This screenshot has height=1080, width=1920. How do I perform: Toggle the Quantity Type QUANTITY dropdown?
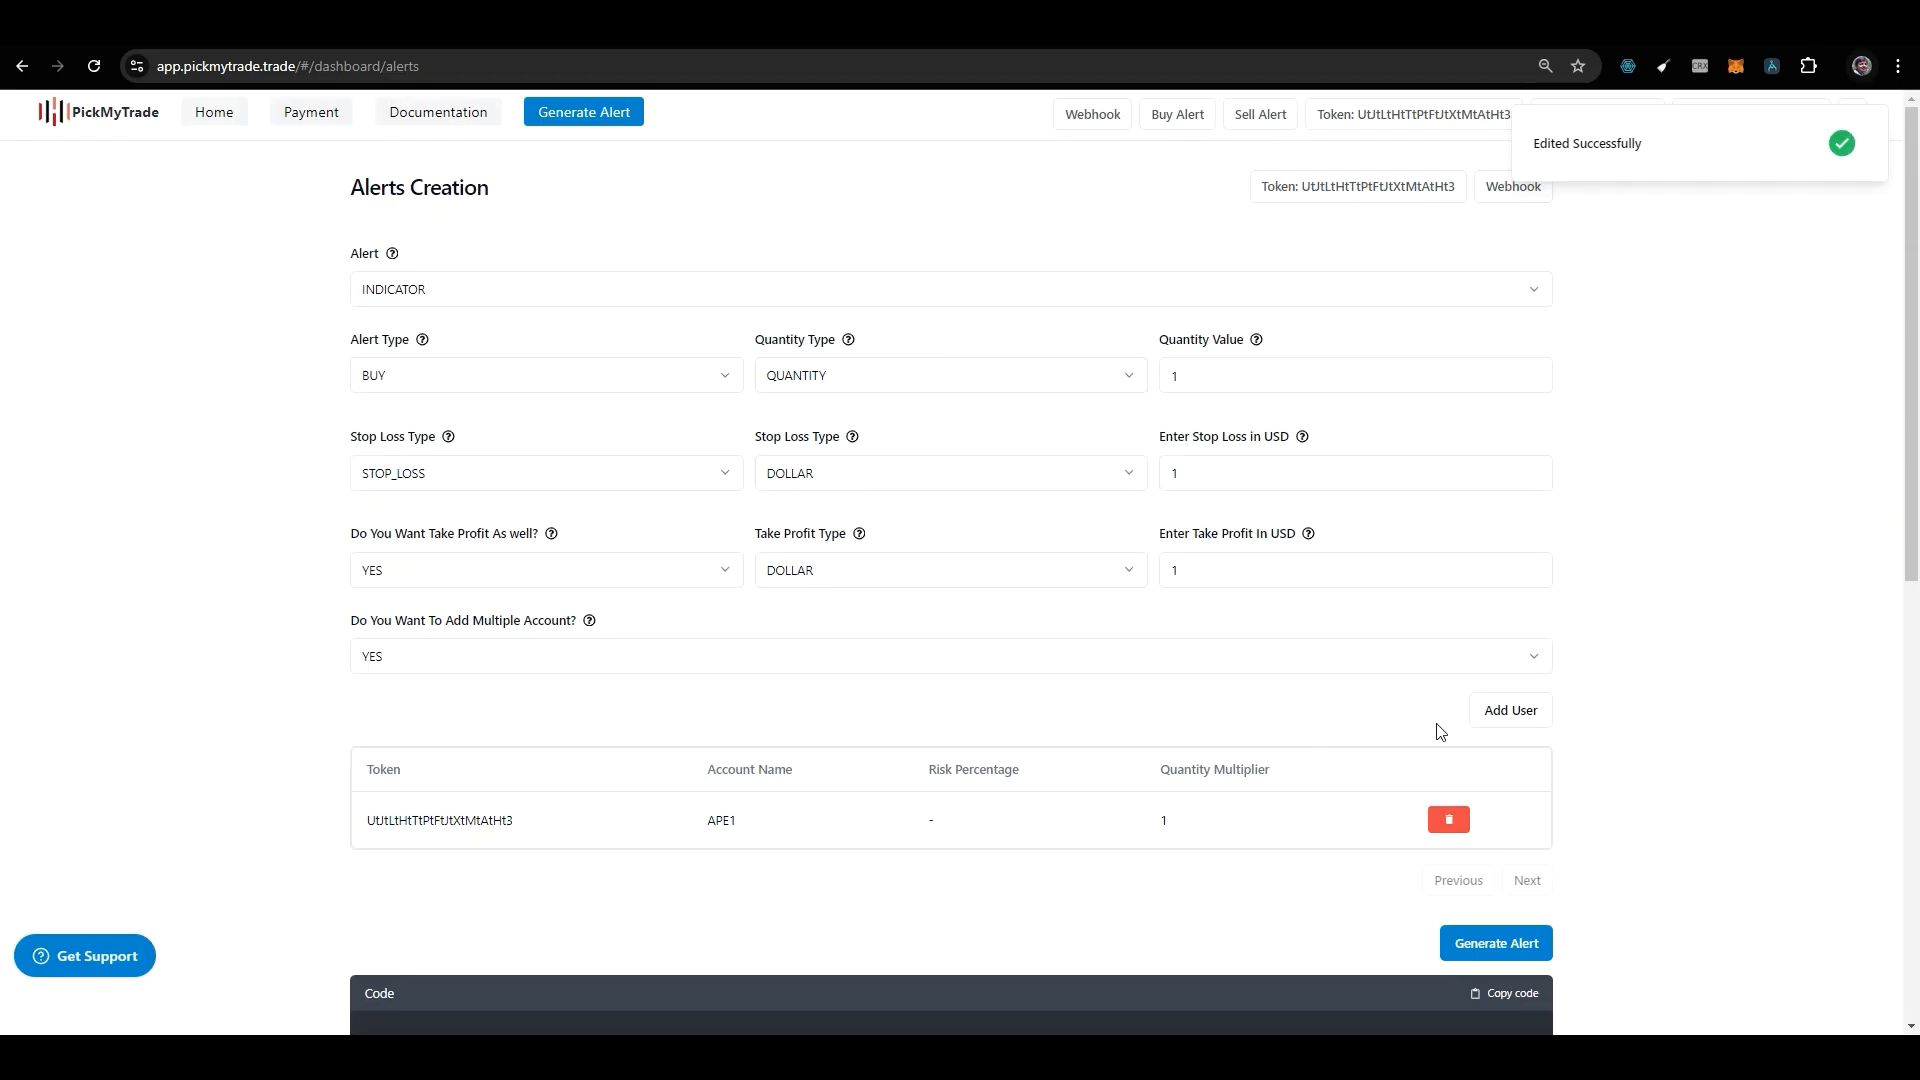pyautogui.click(x=948, y=376)
